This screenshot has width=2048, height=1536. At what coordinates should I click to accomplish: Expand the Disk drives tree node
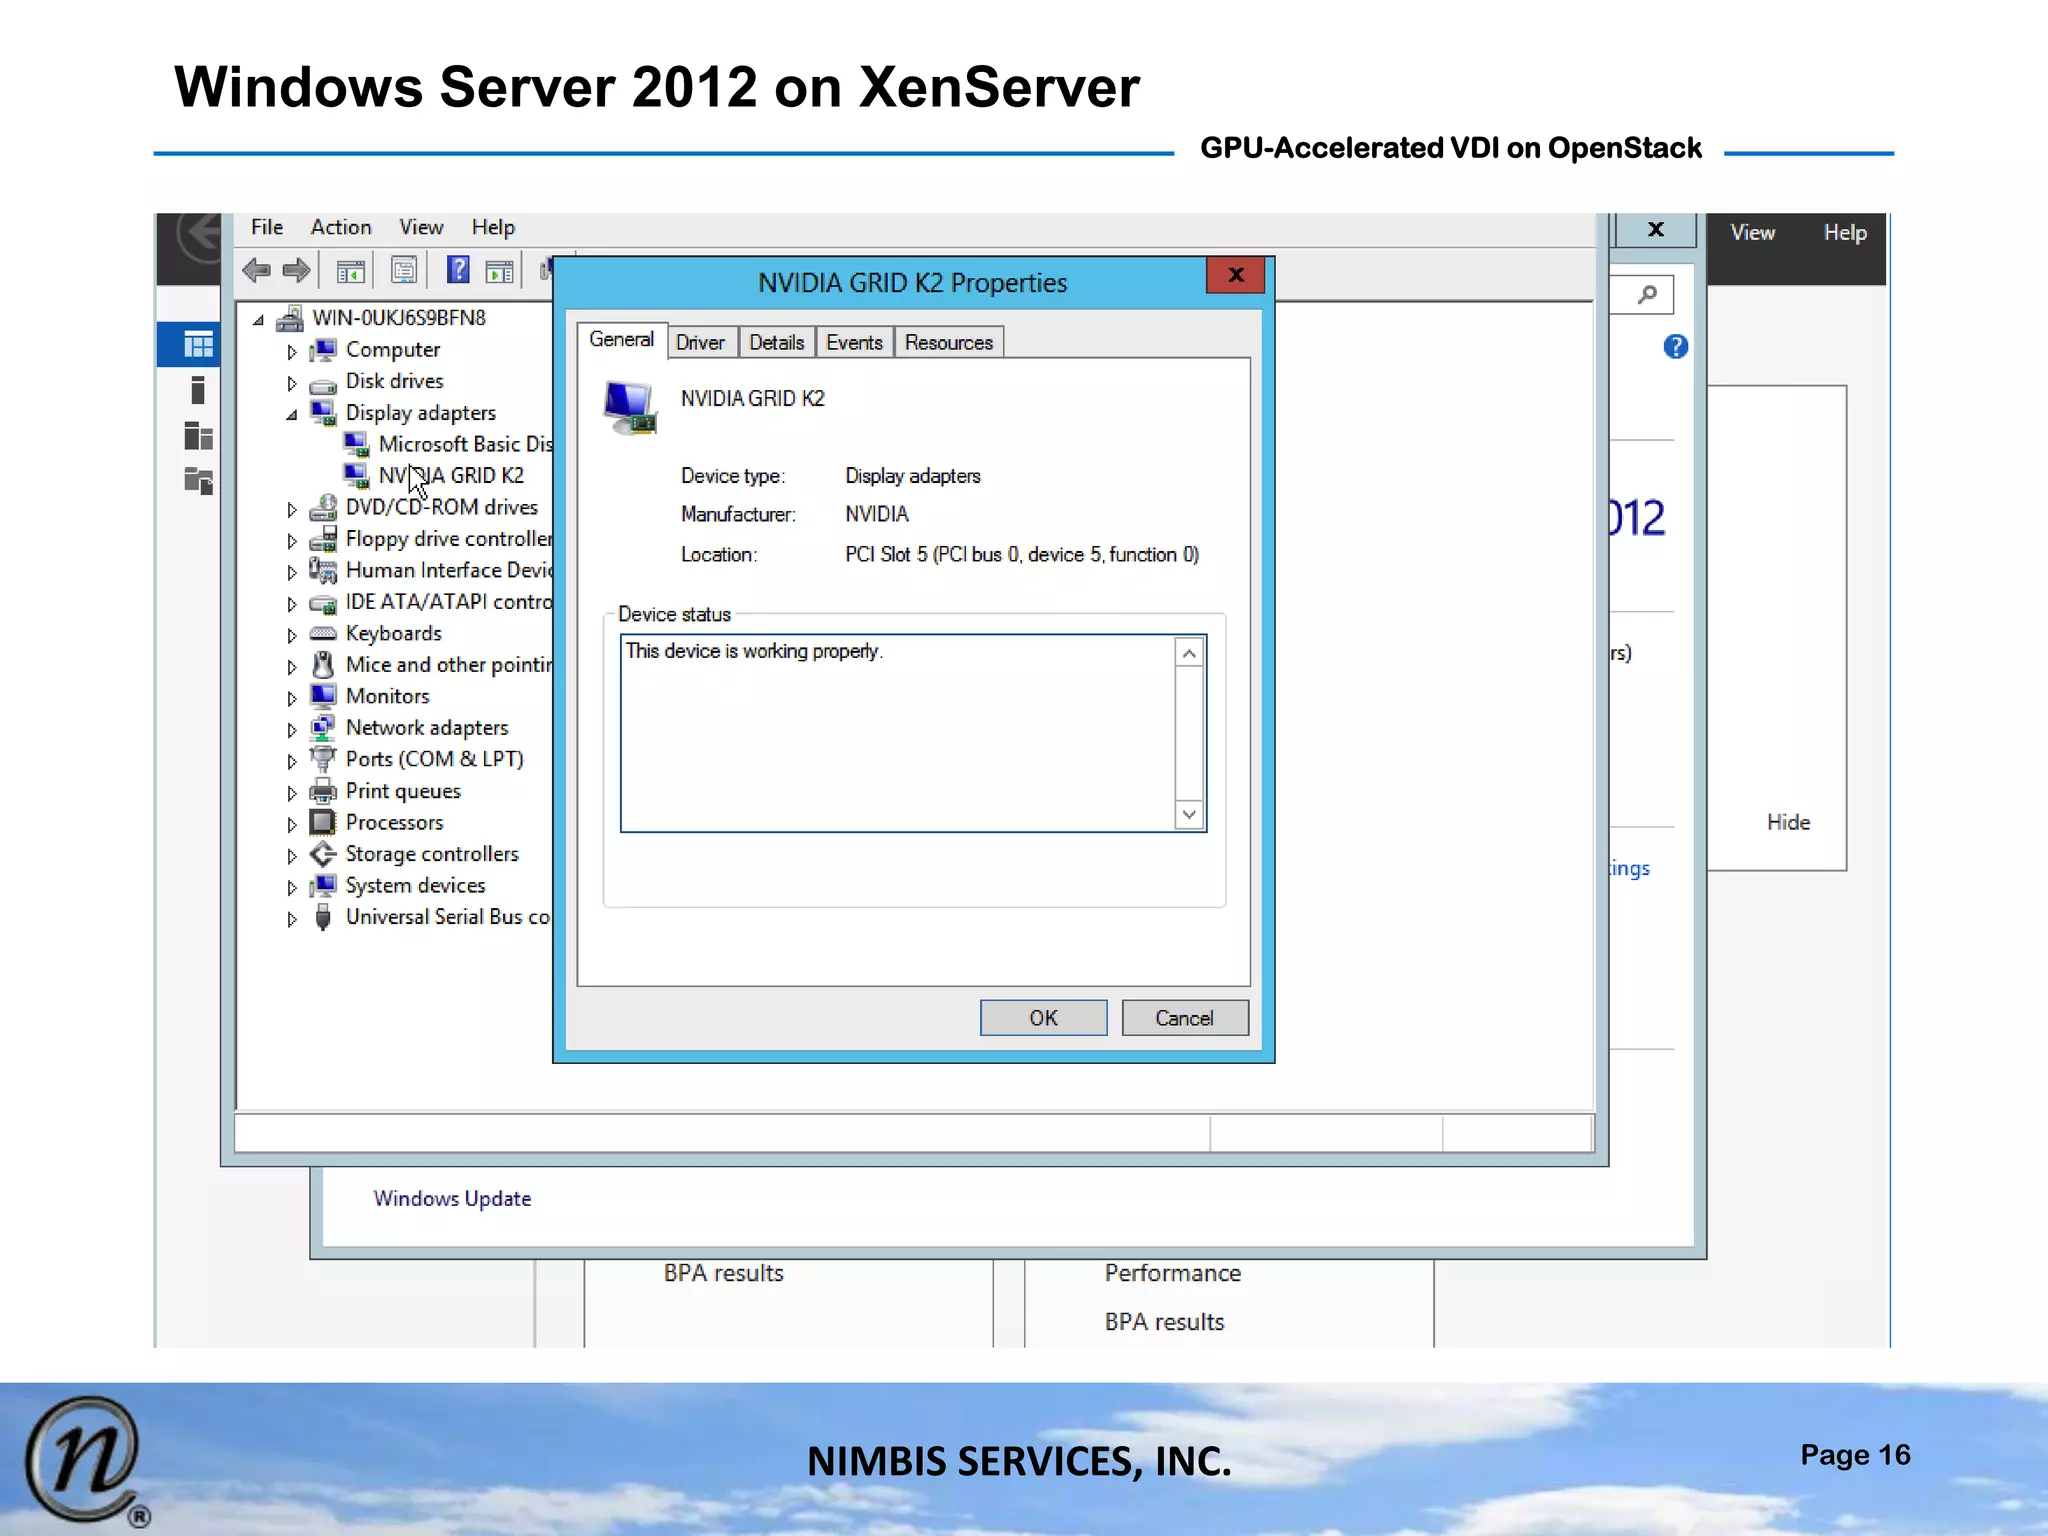click(291, 383)
